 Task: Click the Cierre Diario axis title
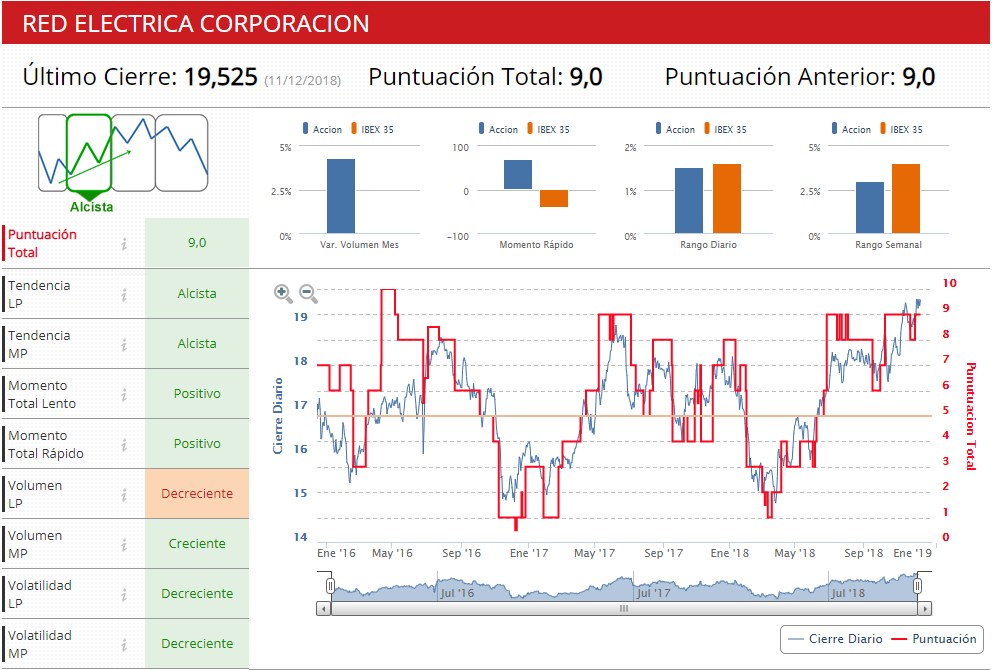click(277, 416)
